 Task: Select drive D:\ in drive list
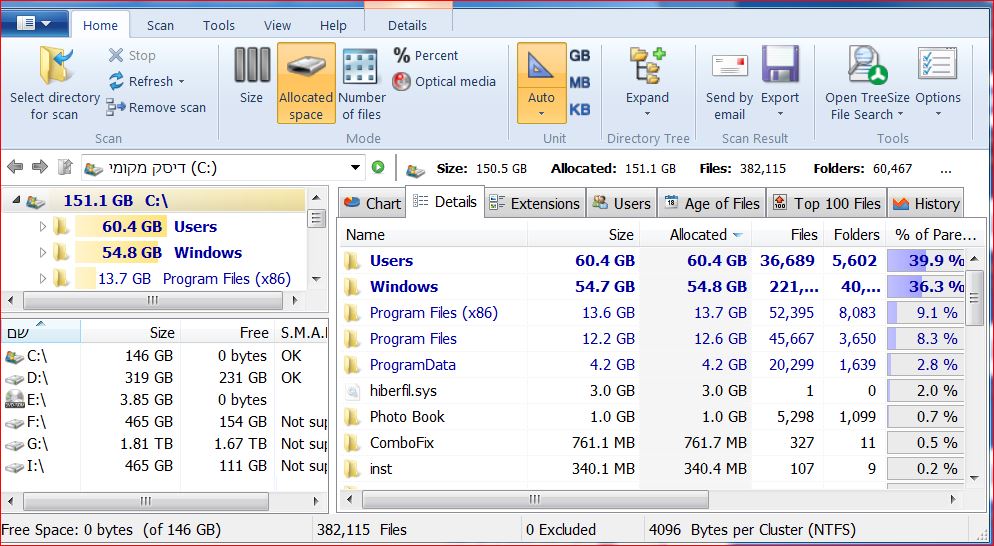[165, 378]
